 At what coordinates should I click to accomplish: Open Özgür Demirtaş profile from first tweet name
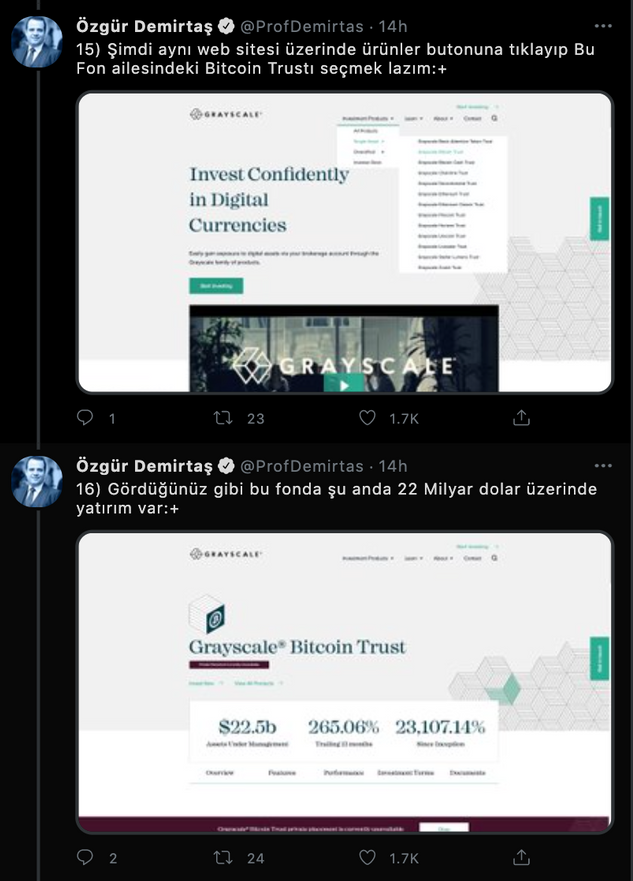pyautogui.click(x=144, y=26)
